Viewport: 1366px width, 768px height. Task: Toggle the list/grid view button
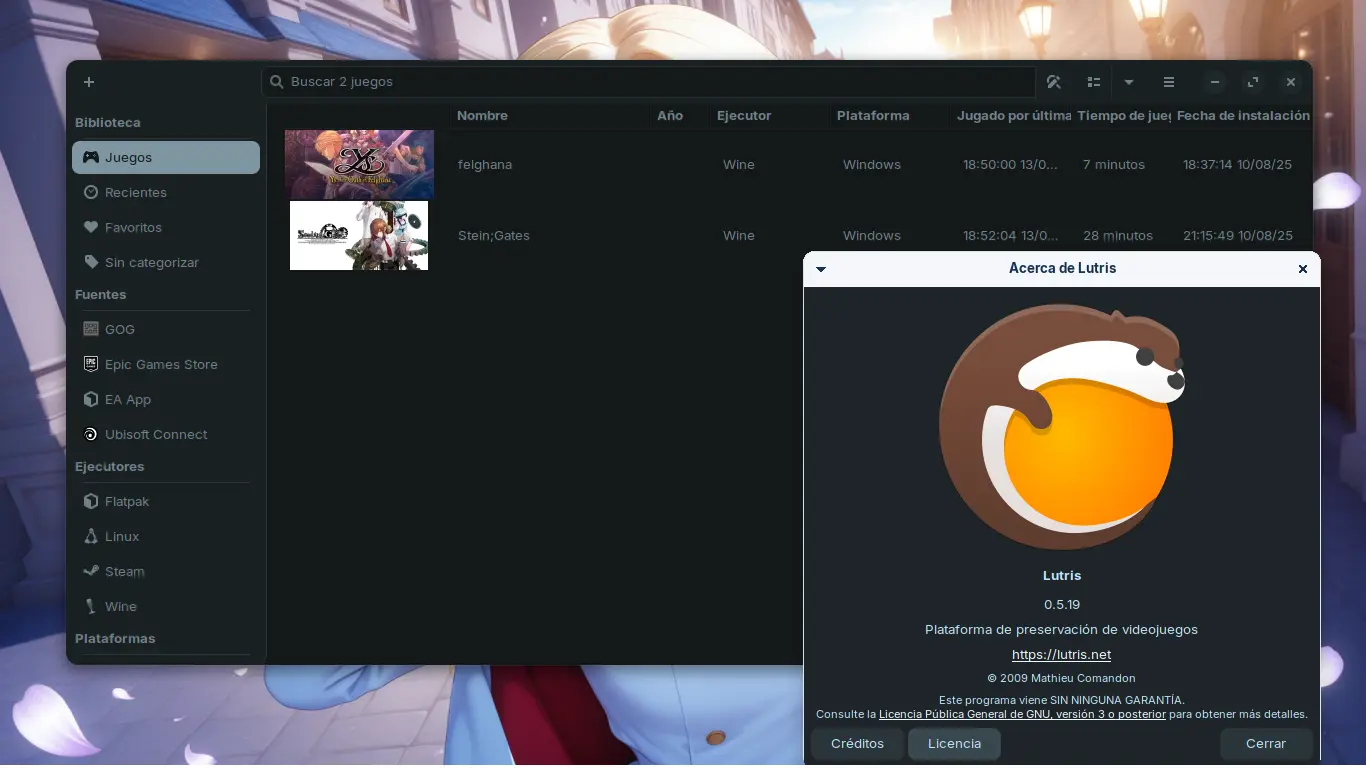[x=1094, y=82]
